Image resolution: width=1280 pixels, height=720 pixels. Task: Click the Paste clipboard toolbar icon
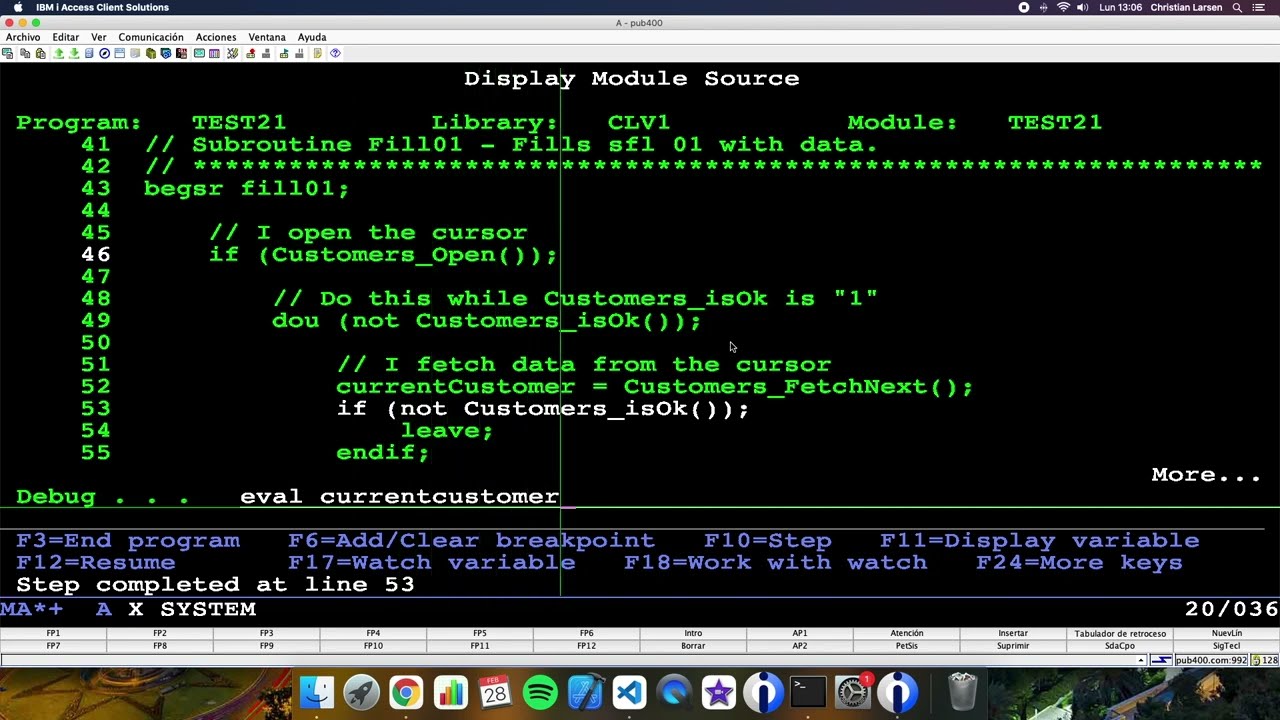pos(40,53)
